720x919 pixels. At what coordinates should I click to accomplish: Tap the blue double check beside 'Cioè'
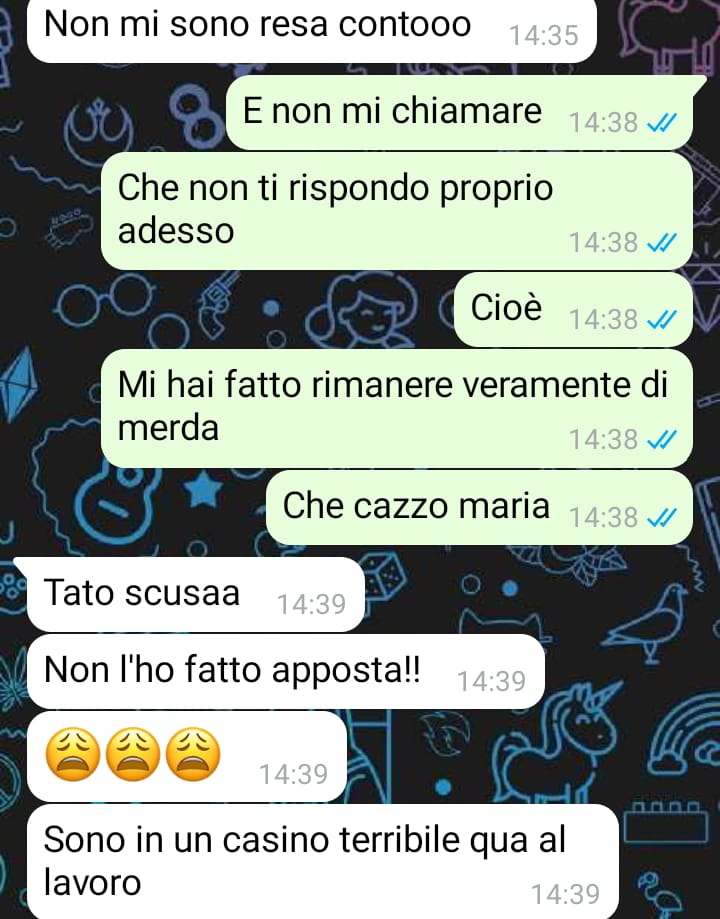661,320
